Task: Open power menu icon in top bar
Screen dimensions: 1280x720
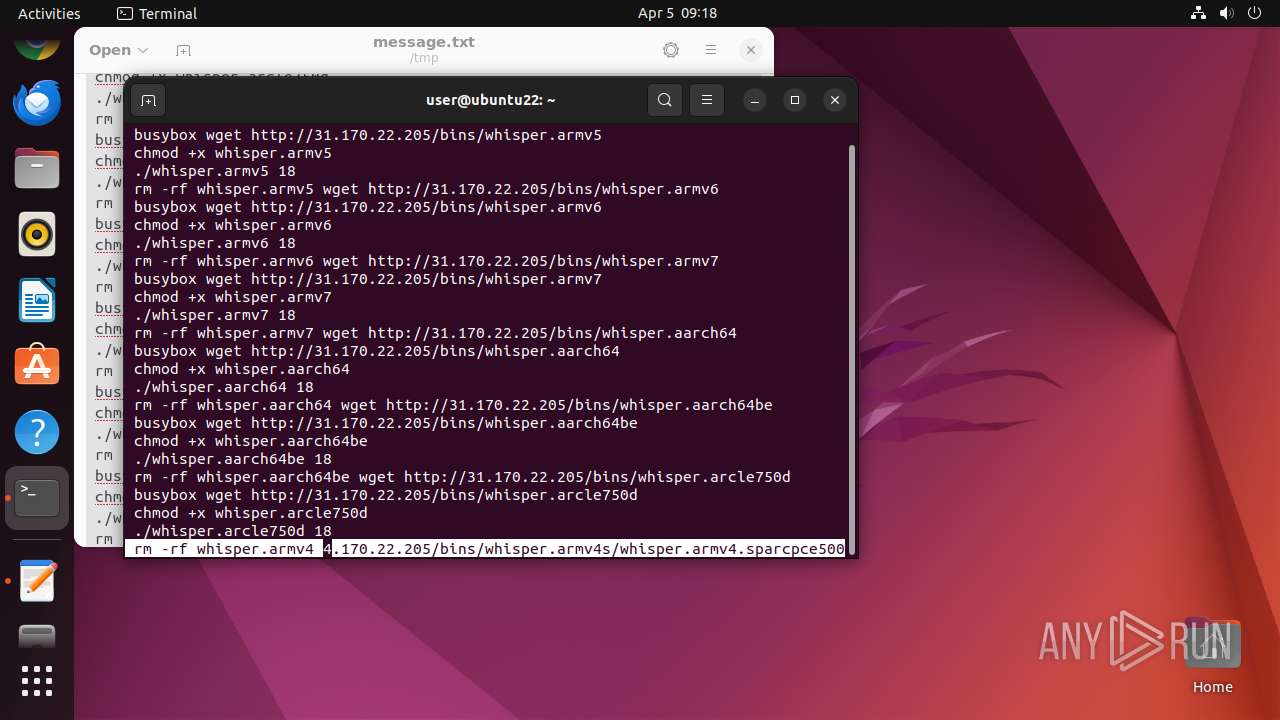Action: click(x=1255, y=13)
